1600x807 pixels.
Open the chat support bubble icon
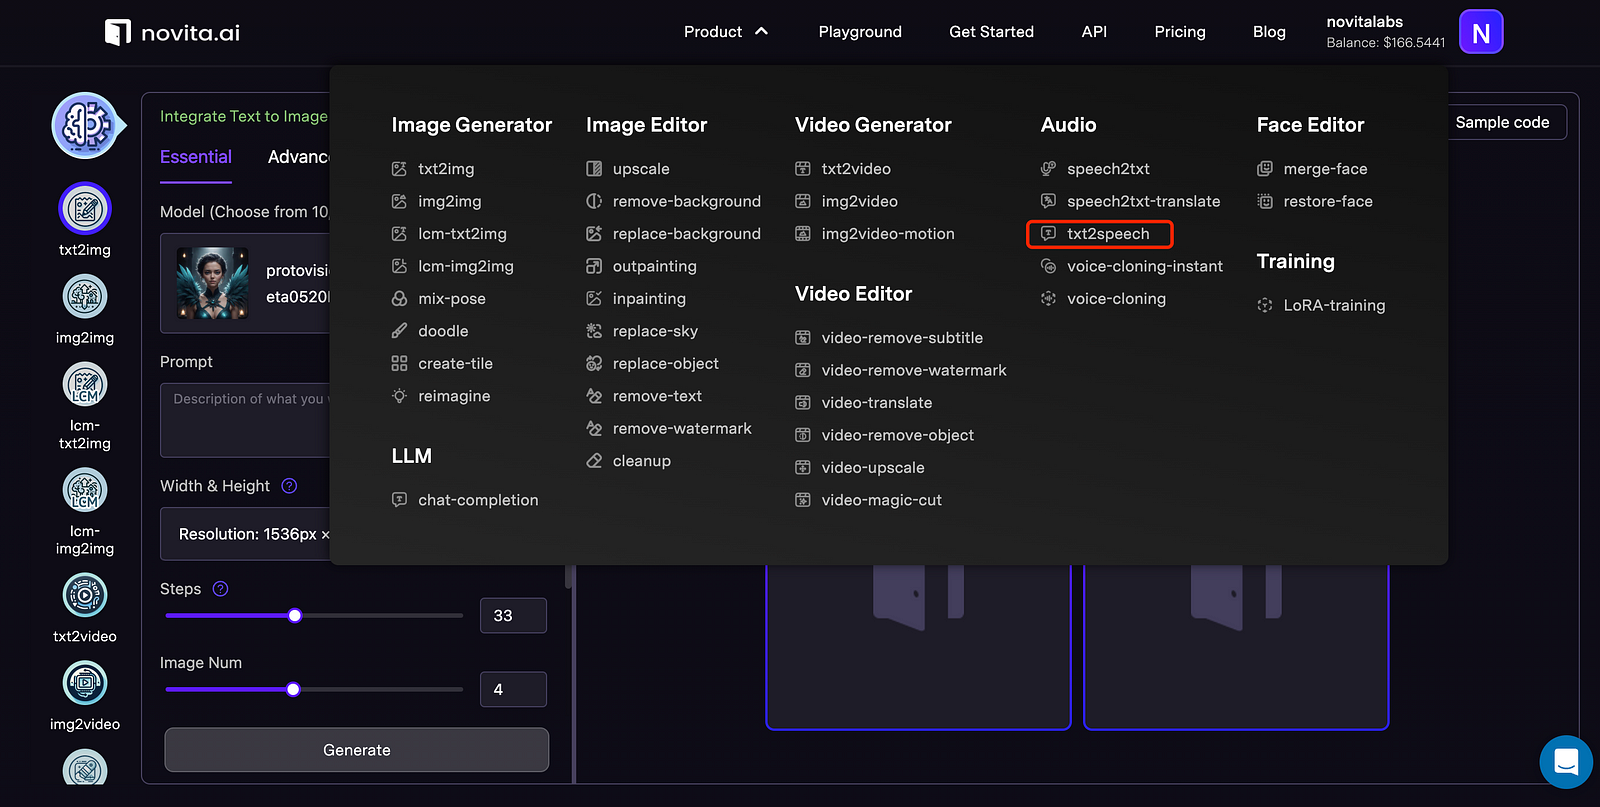pos(1566,761)
